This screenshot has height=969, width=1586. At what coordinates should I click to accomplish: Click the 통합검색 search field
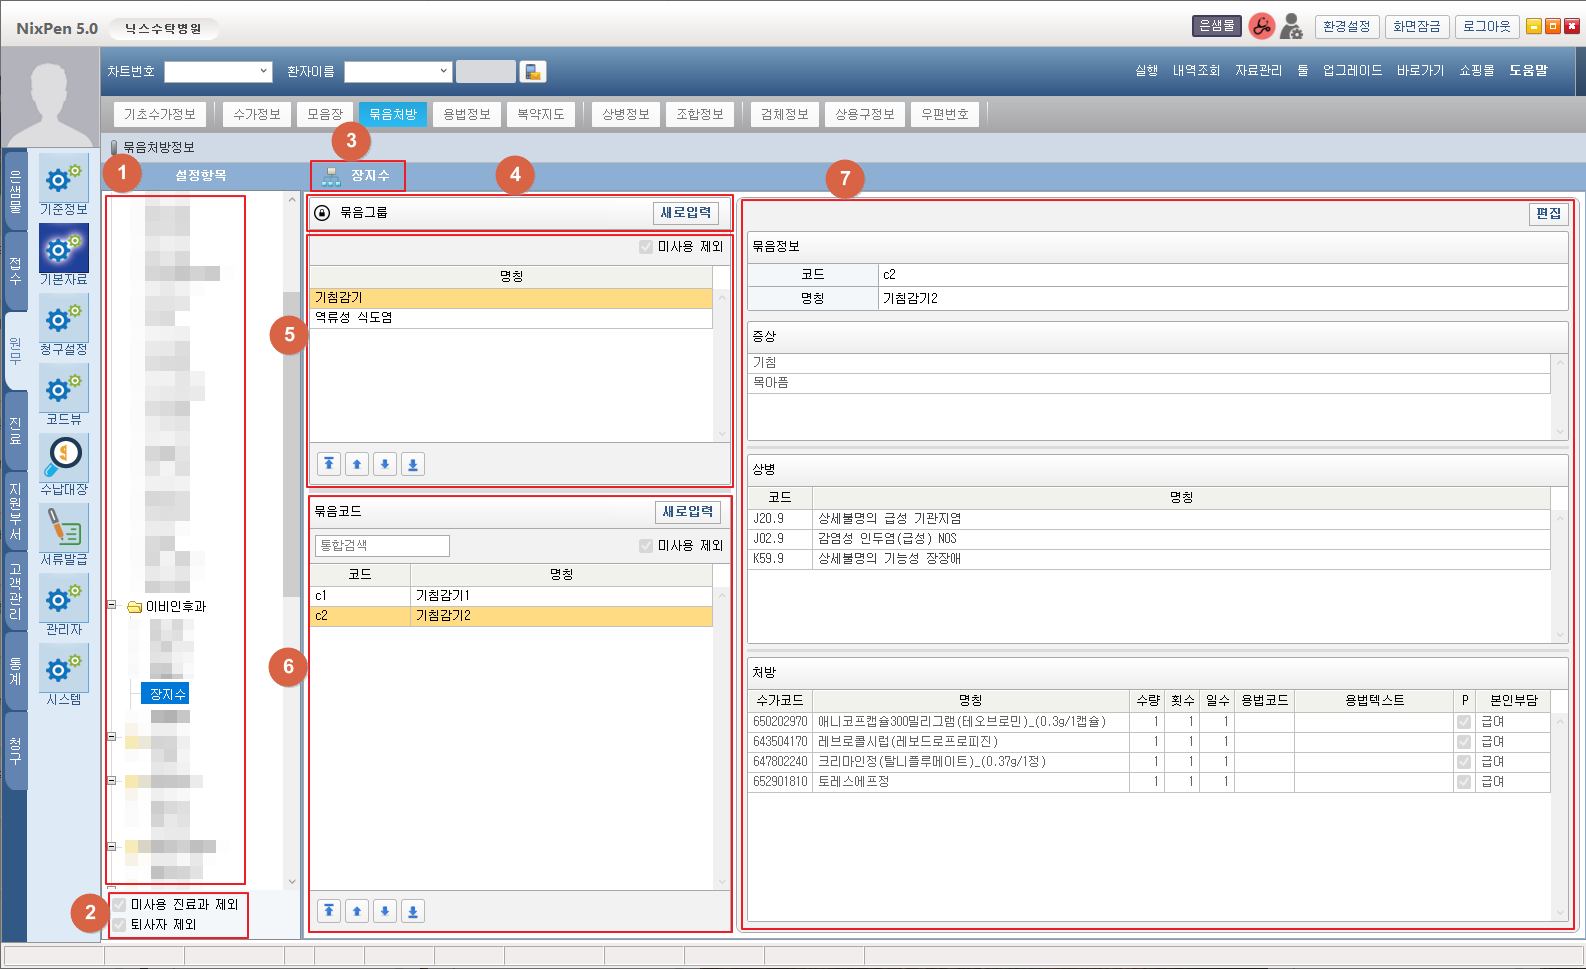(x=382, y=546)
